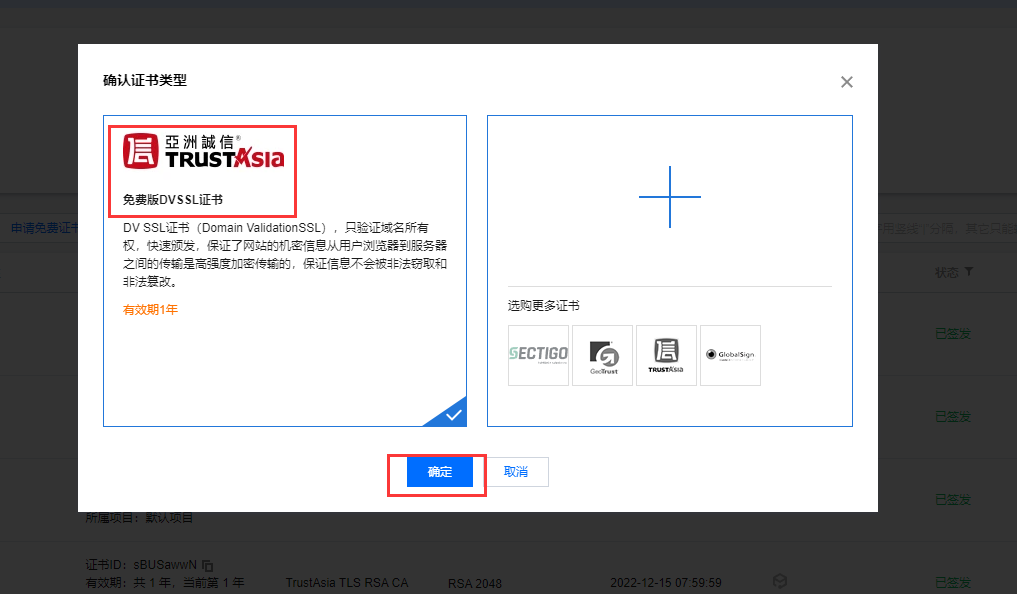Click the small icon beside expiry date 2022-12-15
This screenshot has height=594, width=1017.
(779, 581)
